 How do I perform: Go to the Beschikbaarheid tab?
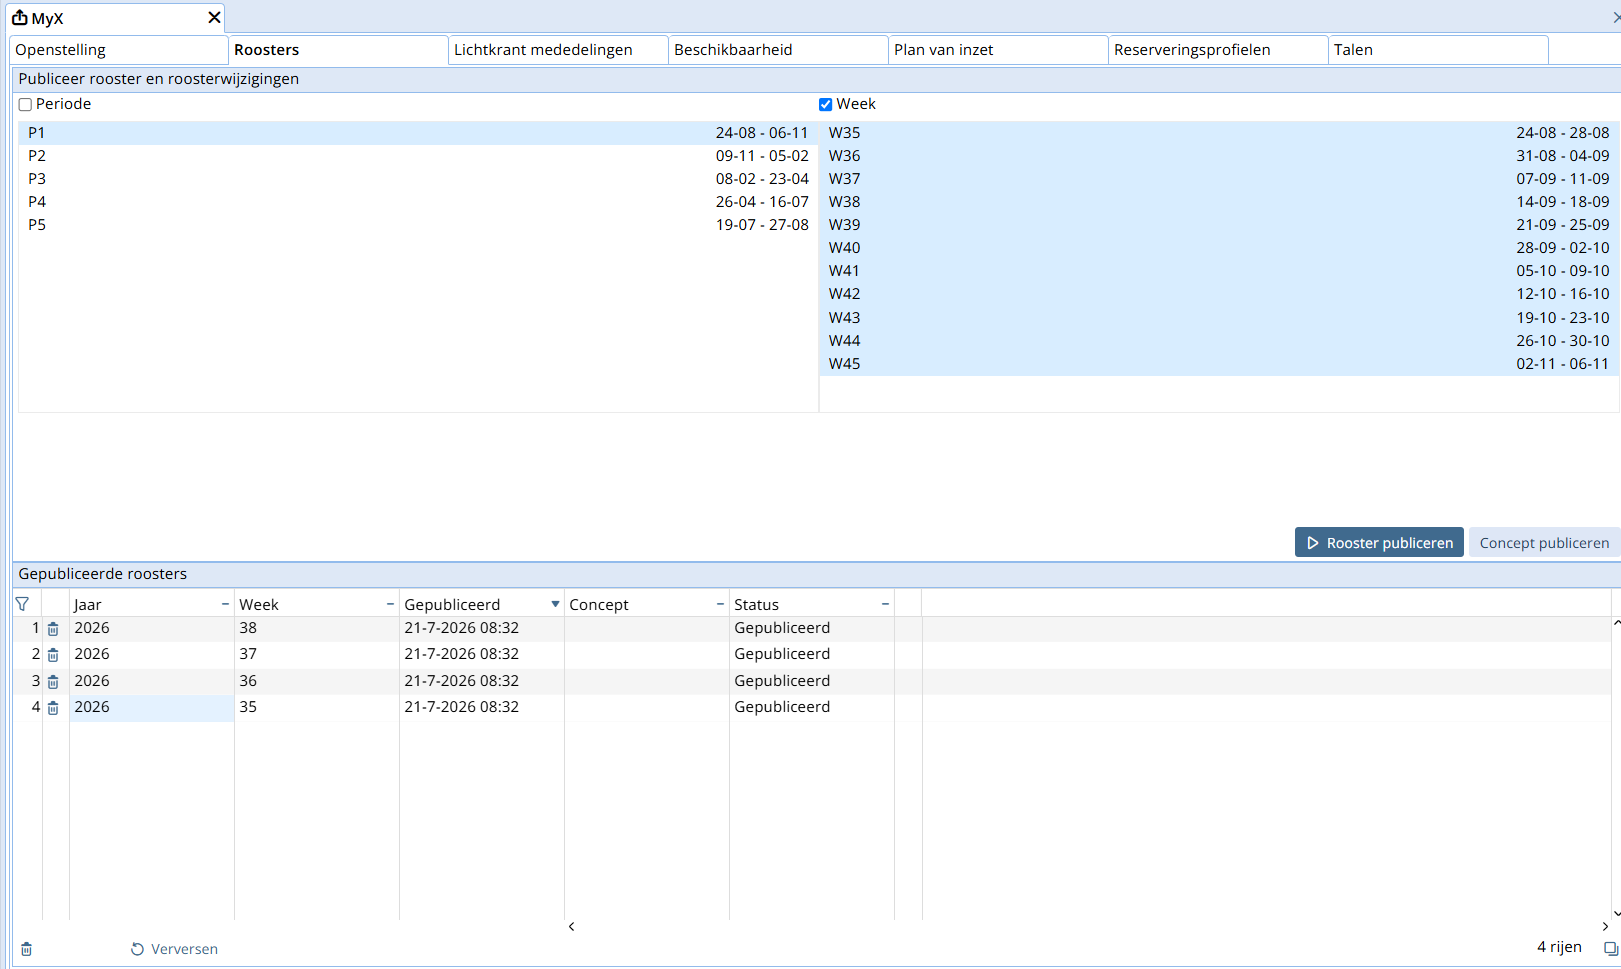[778, 50]
